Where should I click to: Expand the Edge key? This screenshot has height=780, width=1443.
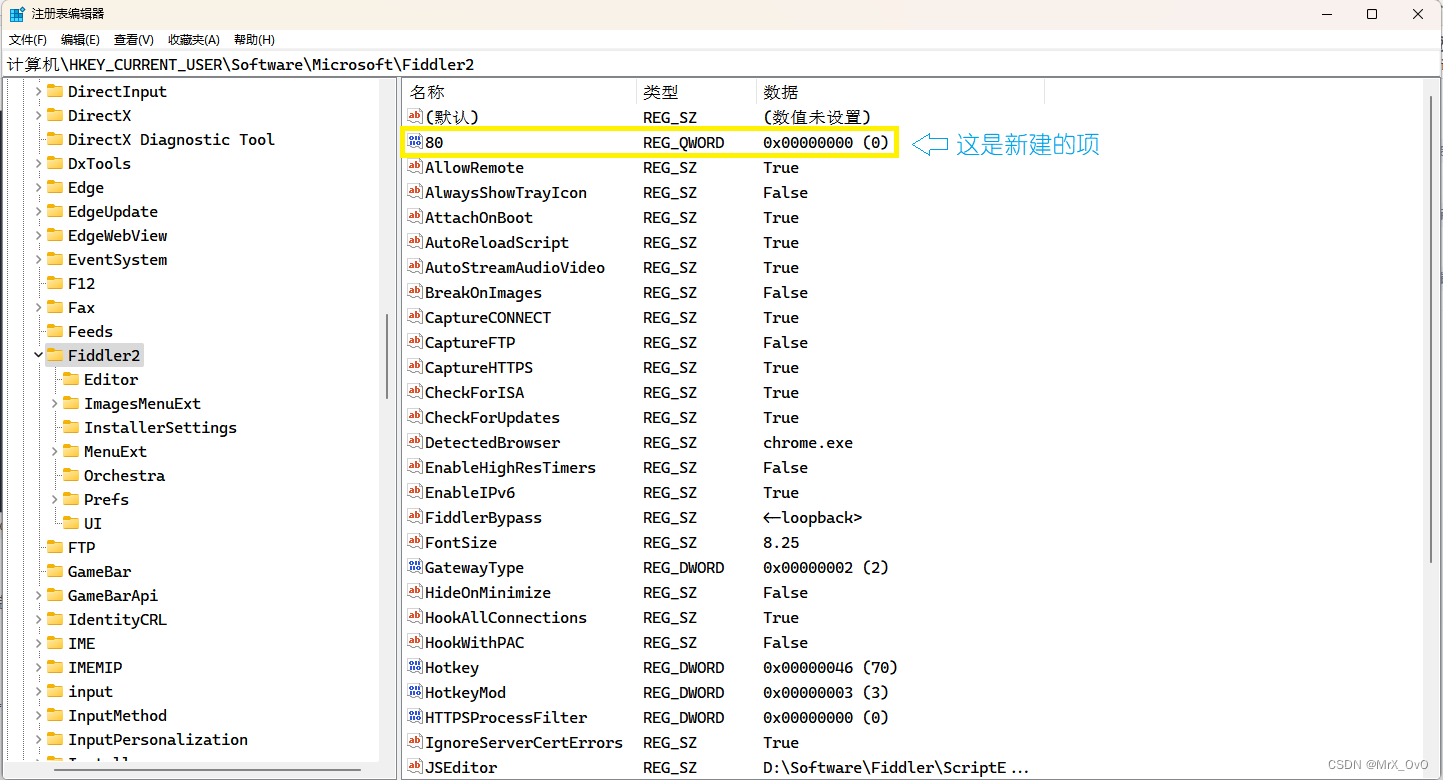pos(38,187)
